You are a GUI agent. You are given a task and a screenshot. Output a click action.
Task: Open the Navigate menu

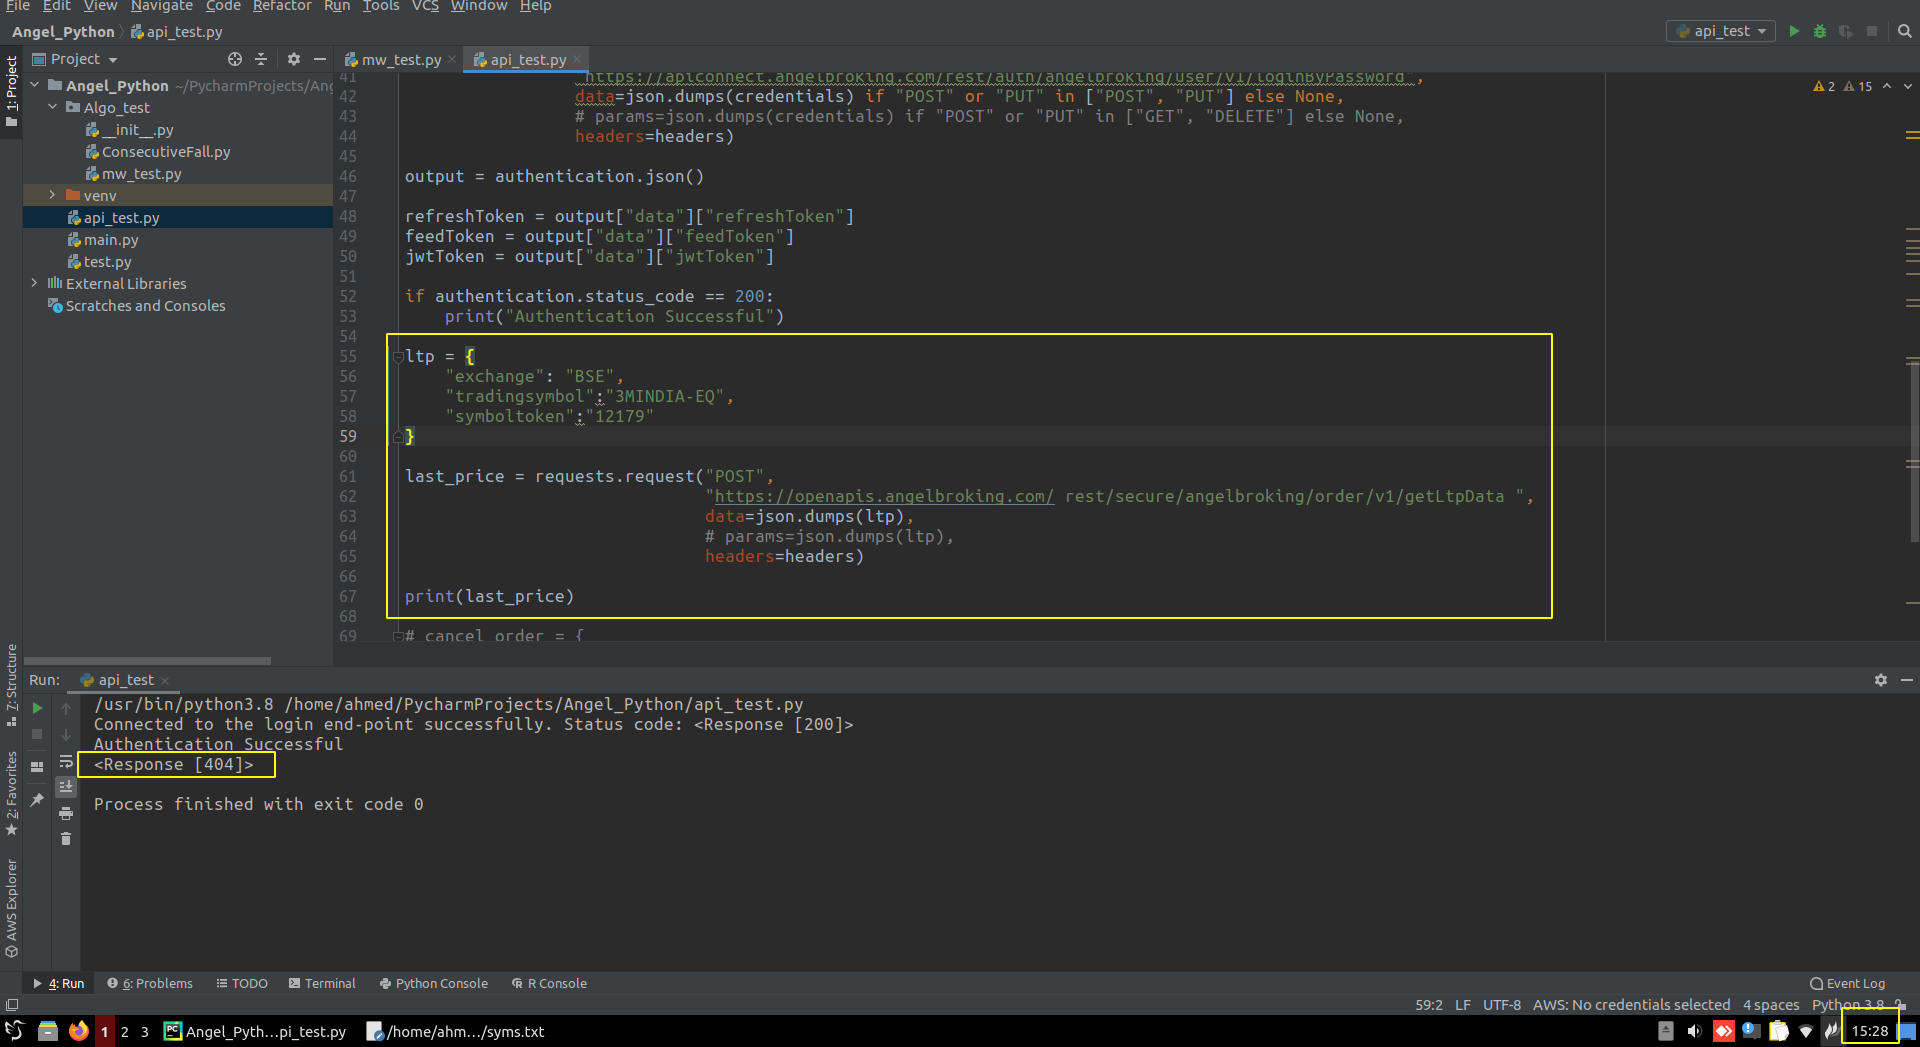click(161, 6)
